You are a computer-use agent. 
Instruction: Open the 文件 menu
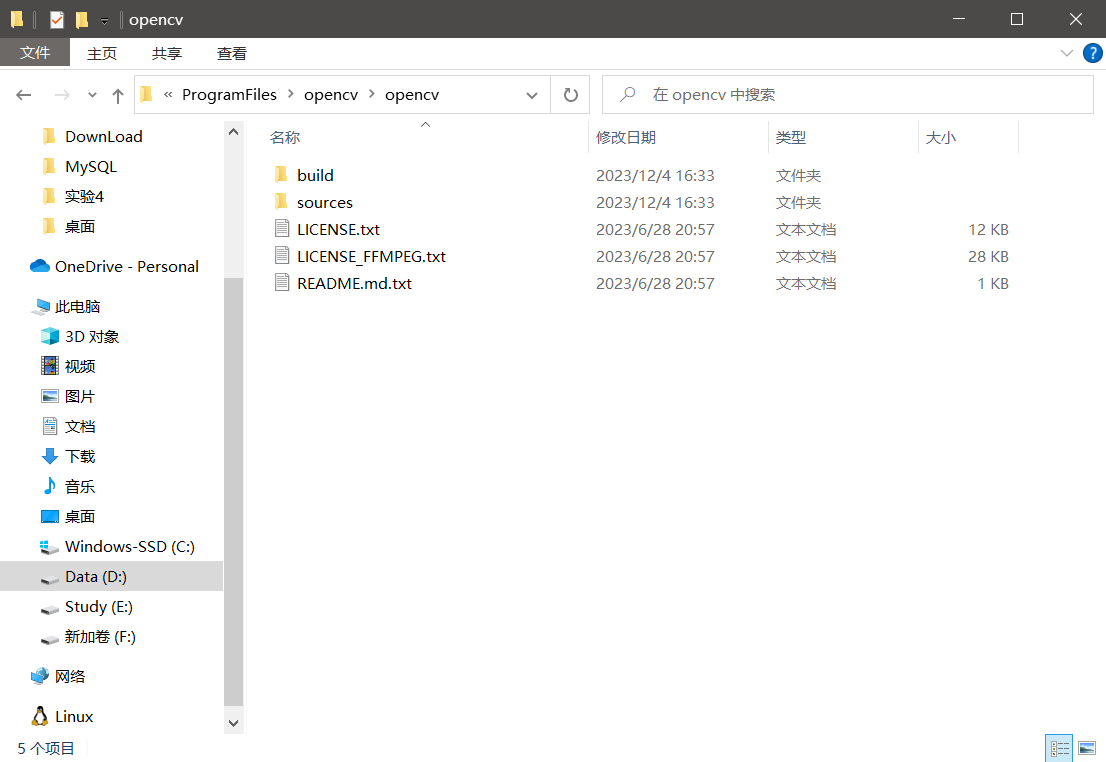click(x=35, y=53)
